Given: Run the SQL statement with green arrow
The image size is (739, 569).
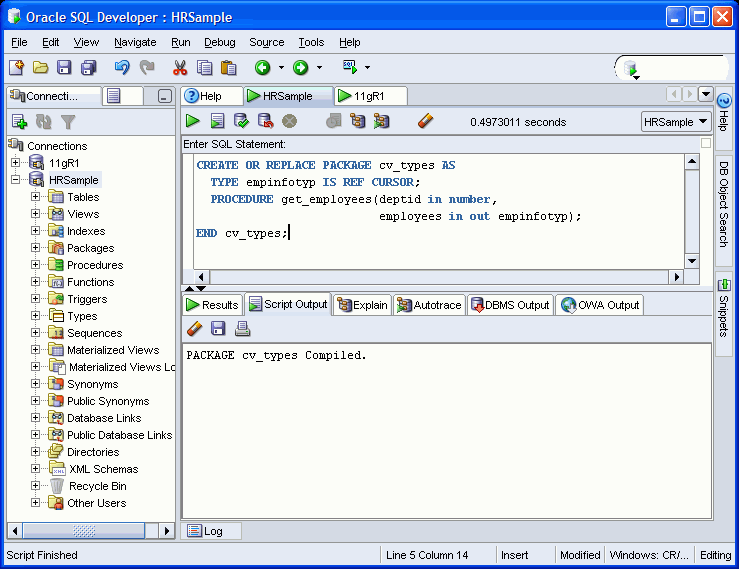Looking at the screenshot, I should [x=193, y=121].
